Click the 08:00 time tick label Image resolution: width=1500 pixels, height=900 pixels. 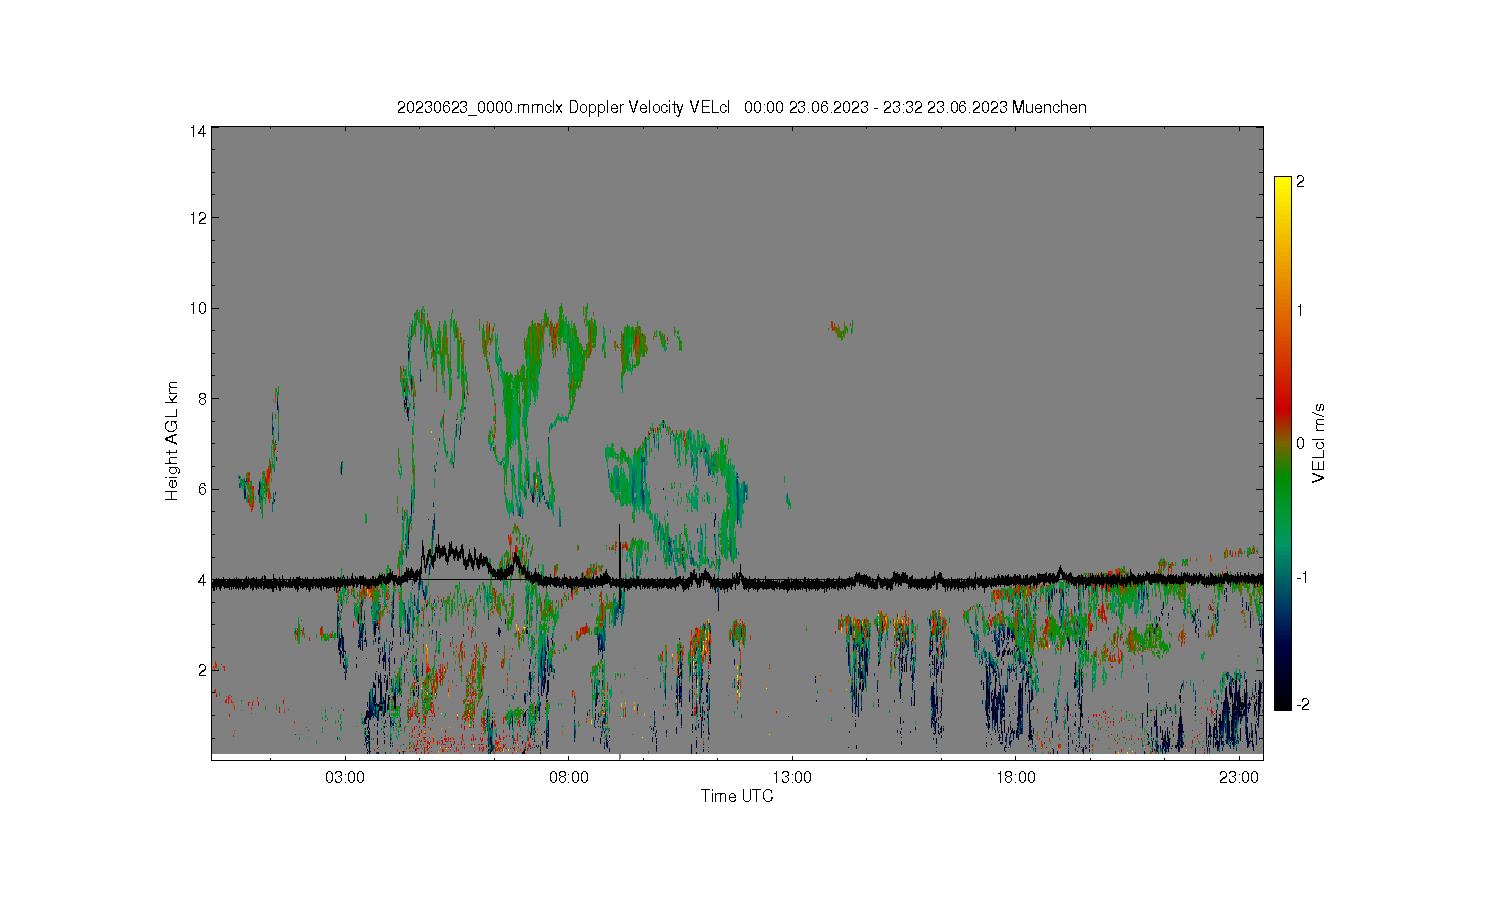tap(569, 777)
